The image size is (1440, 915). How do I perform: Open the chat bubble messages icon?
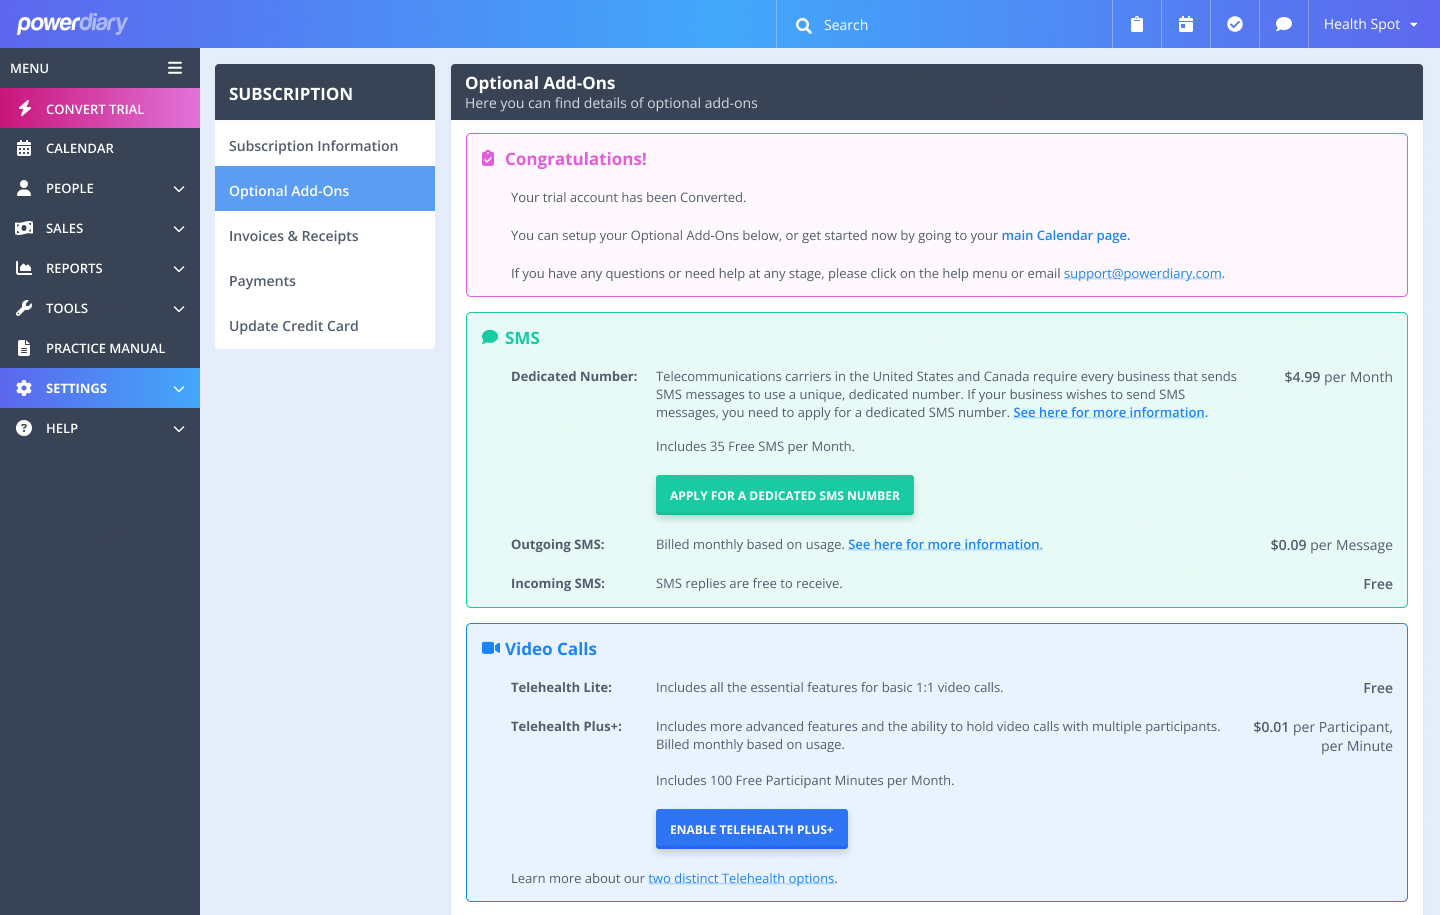(x=1284, y=24)
